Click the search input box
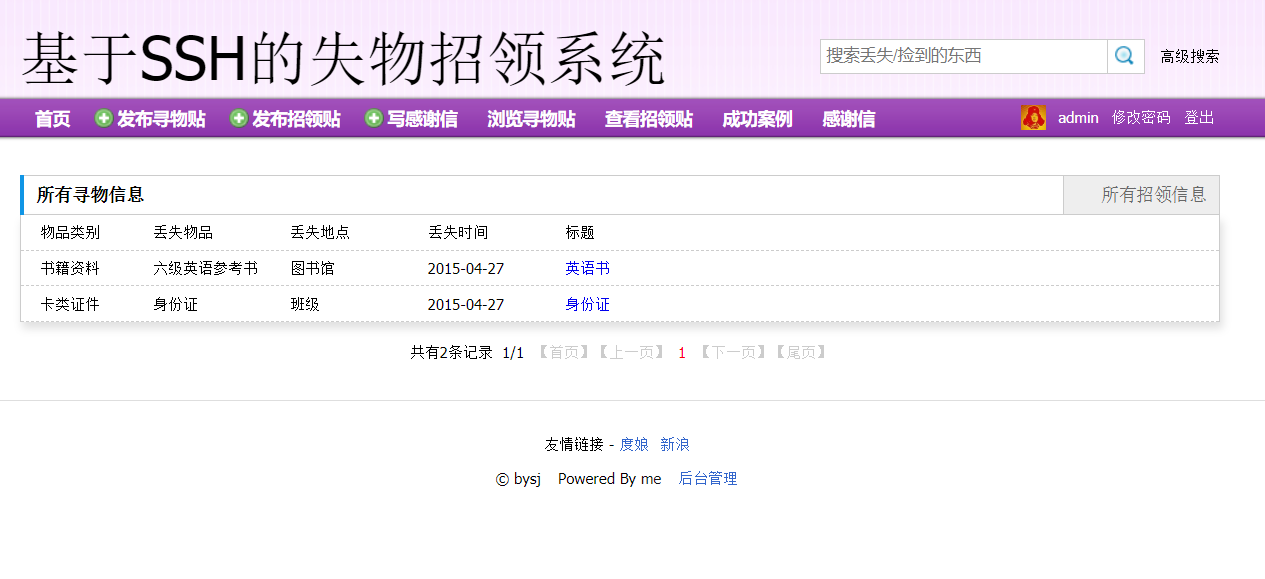 point(960,56)
